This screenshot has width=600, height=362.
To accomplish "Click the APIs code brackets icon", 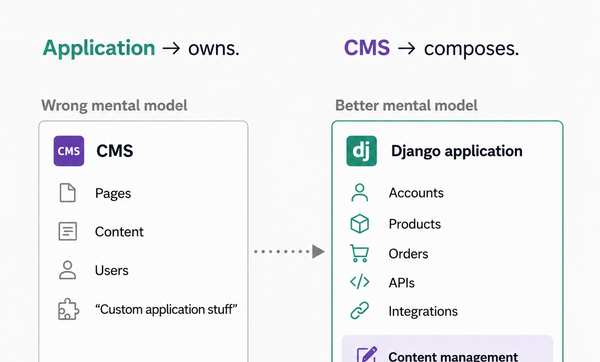I will coord(360,282).
